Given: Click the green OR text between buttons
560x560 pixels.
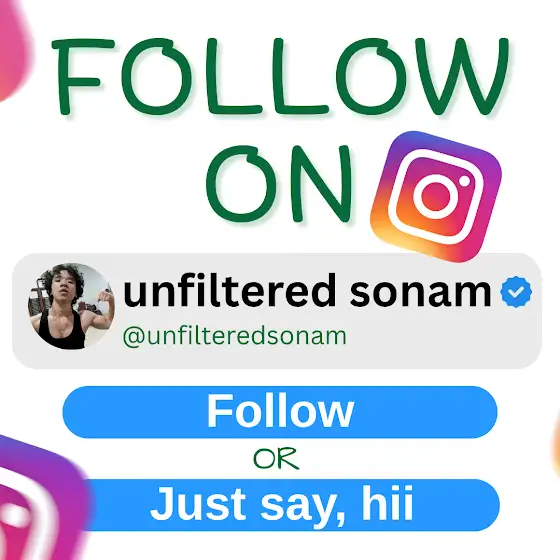Looking at the screenshot, I should (276, 459).
